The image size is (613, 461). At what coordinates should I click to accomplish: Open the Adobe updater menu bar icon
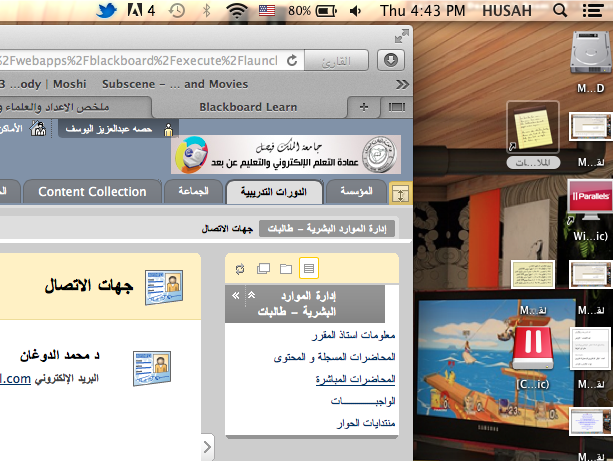[x=141, y=10]
